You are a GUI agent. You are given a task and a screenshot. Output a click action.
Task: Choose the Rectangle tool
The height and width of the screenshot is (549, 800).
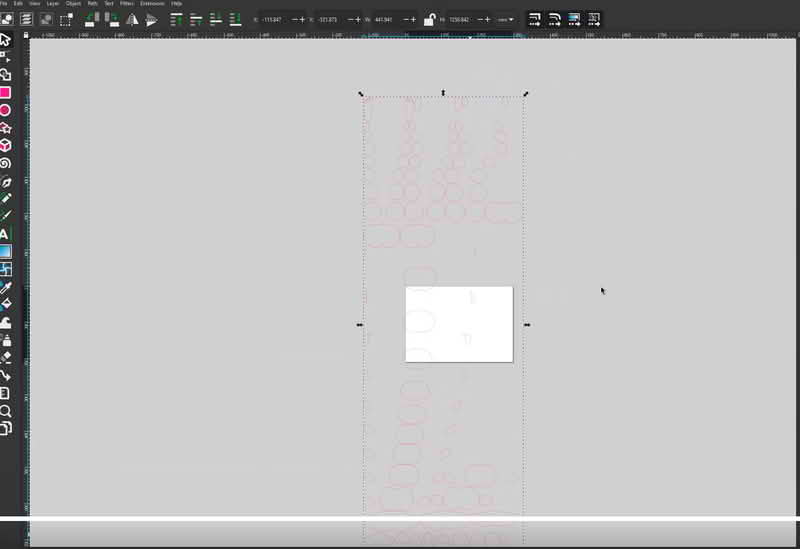coord(5,92)
